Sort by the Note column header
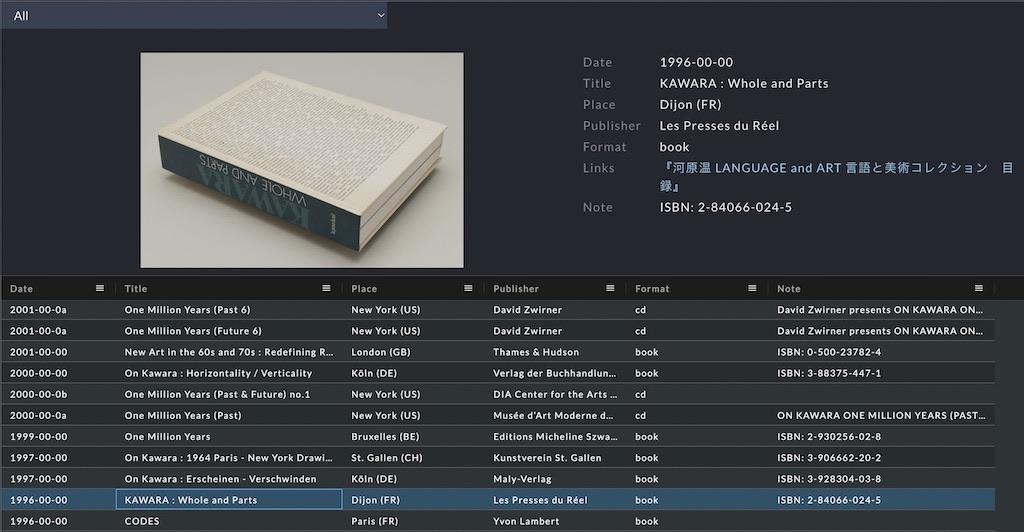This screenshot has width=1024, height=532. [x=790, y=289]
